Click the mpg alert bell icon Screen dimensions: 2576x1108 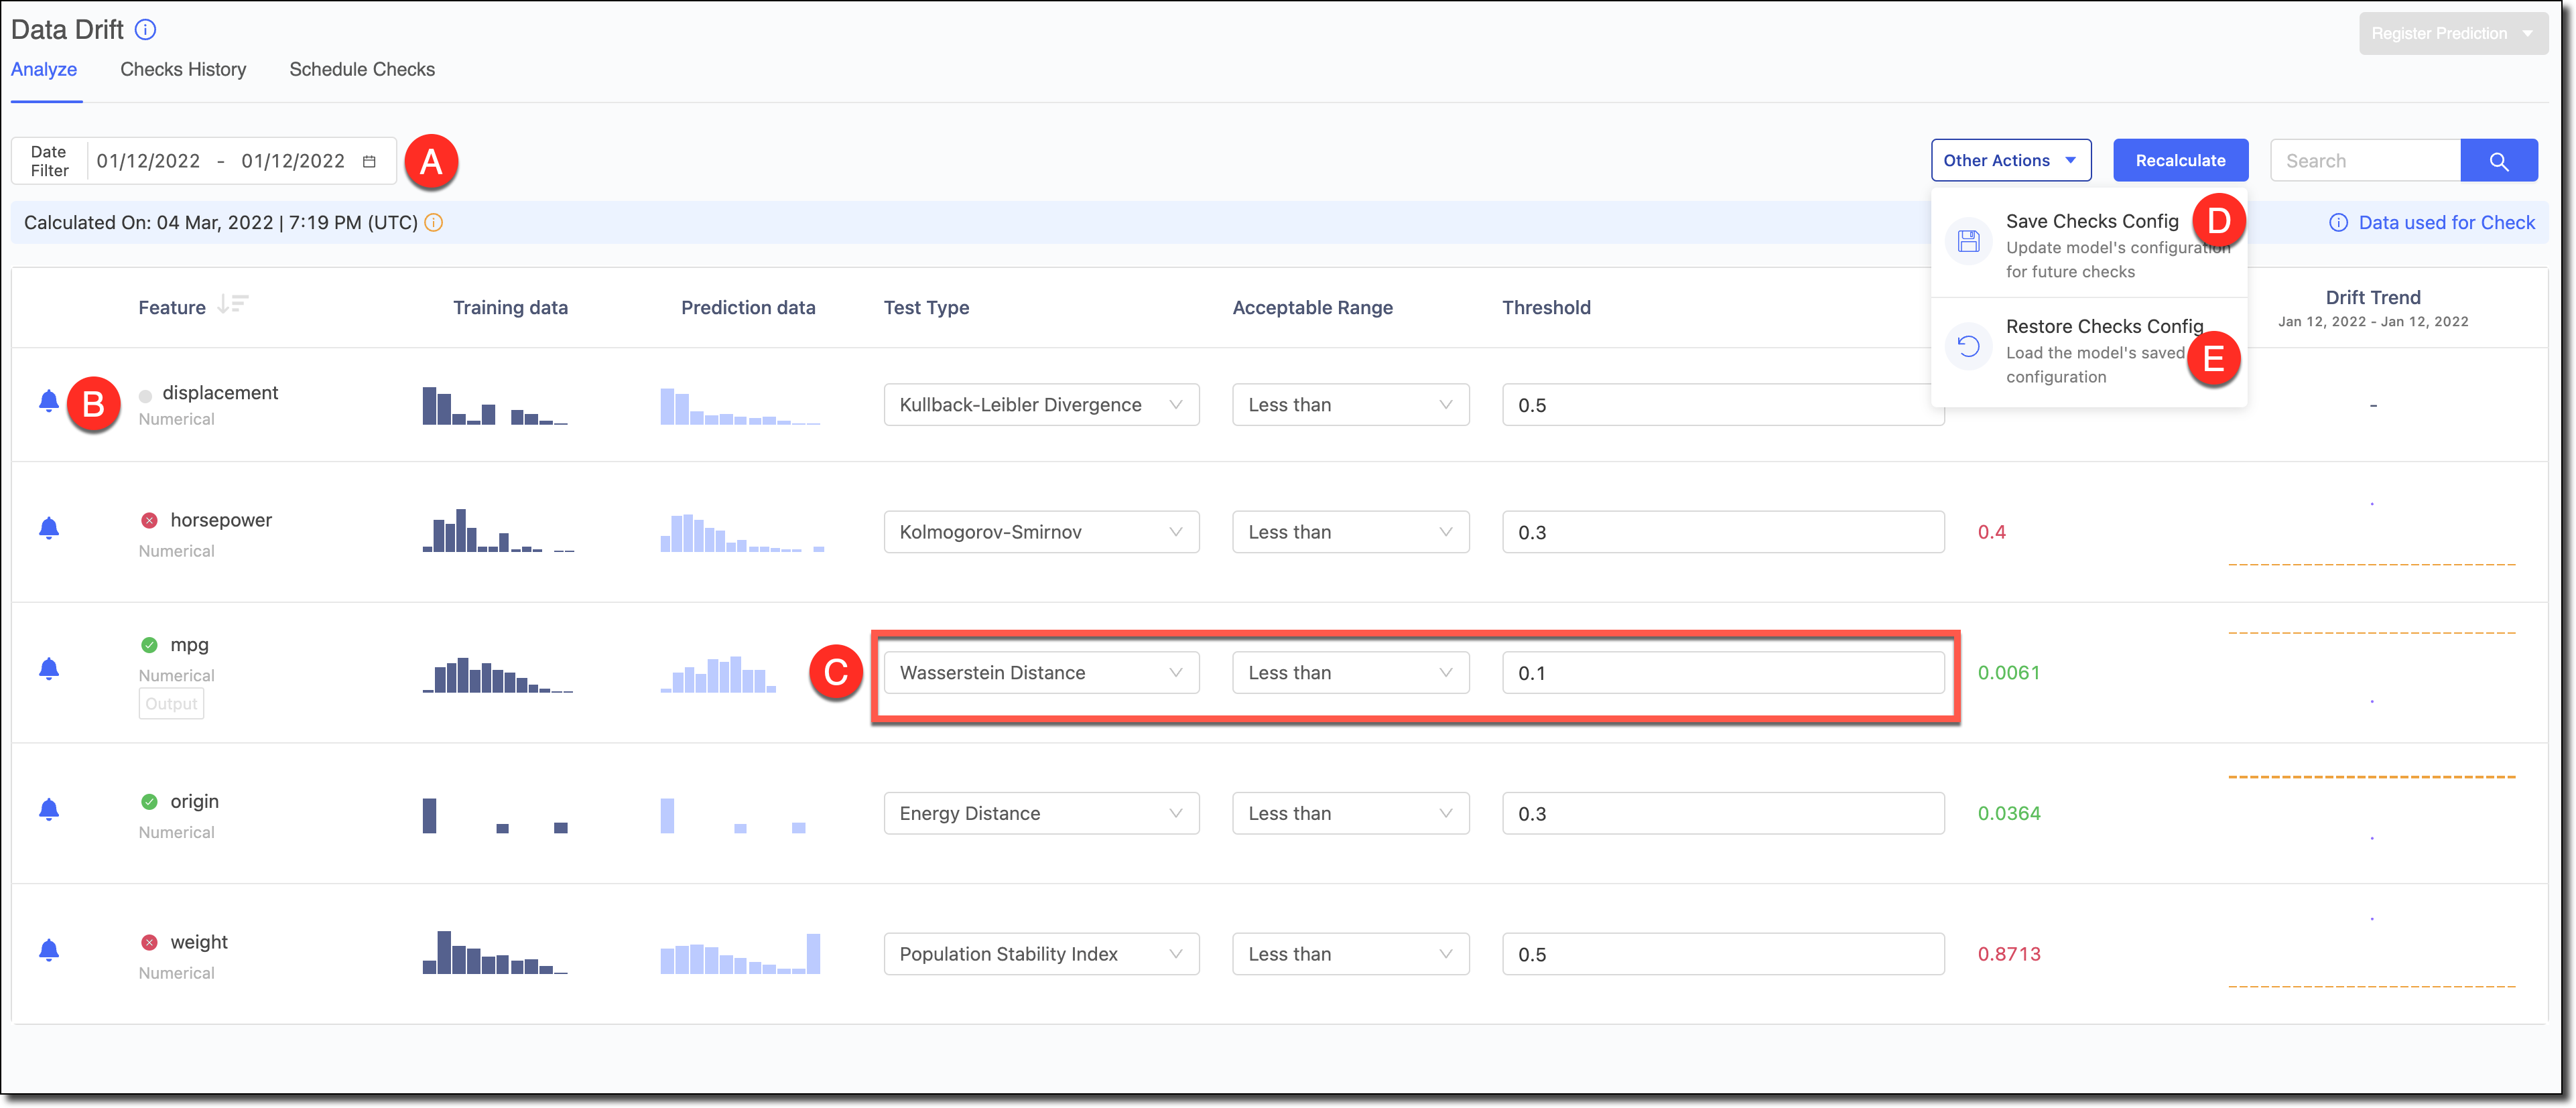[x=50, y=671]
